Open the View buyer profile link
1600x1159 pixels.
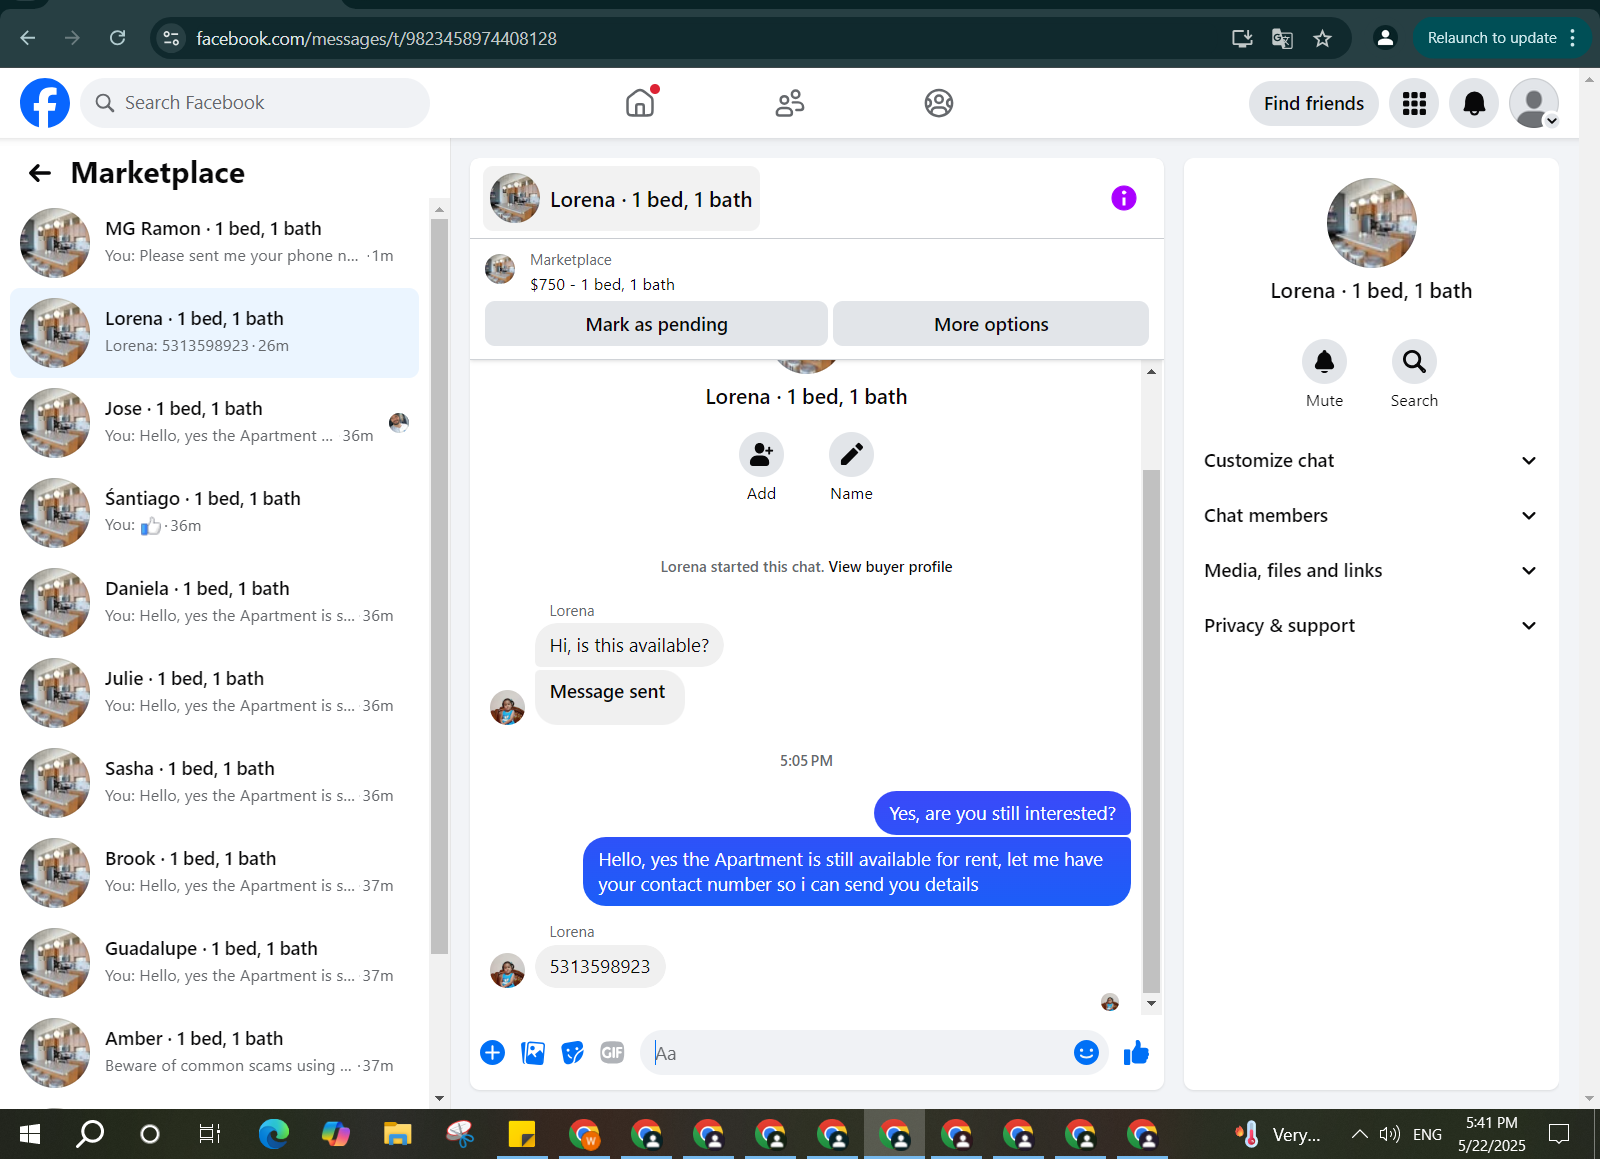point(890,567)
